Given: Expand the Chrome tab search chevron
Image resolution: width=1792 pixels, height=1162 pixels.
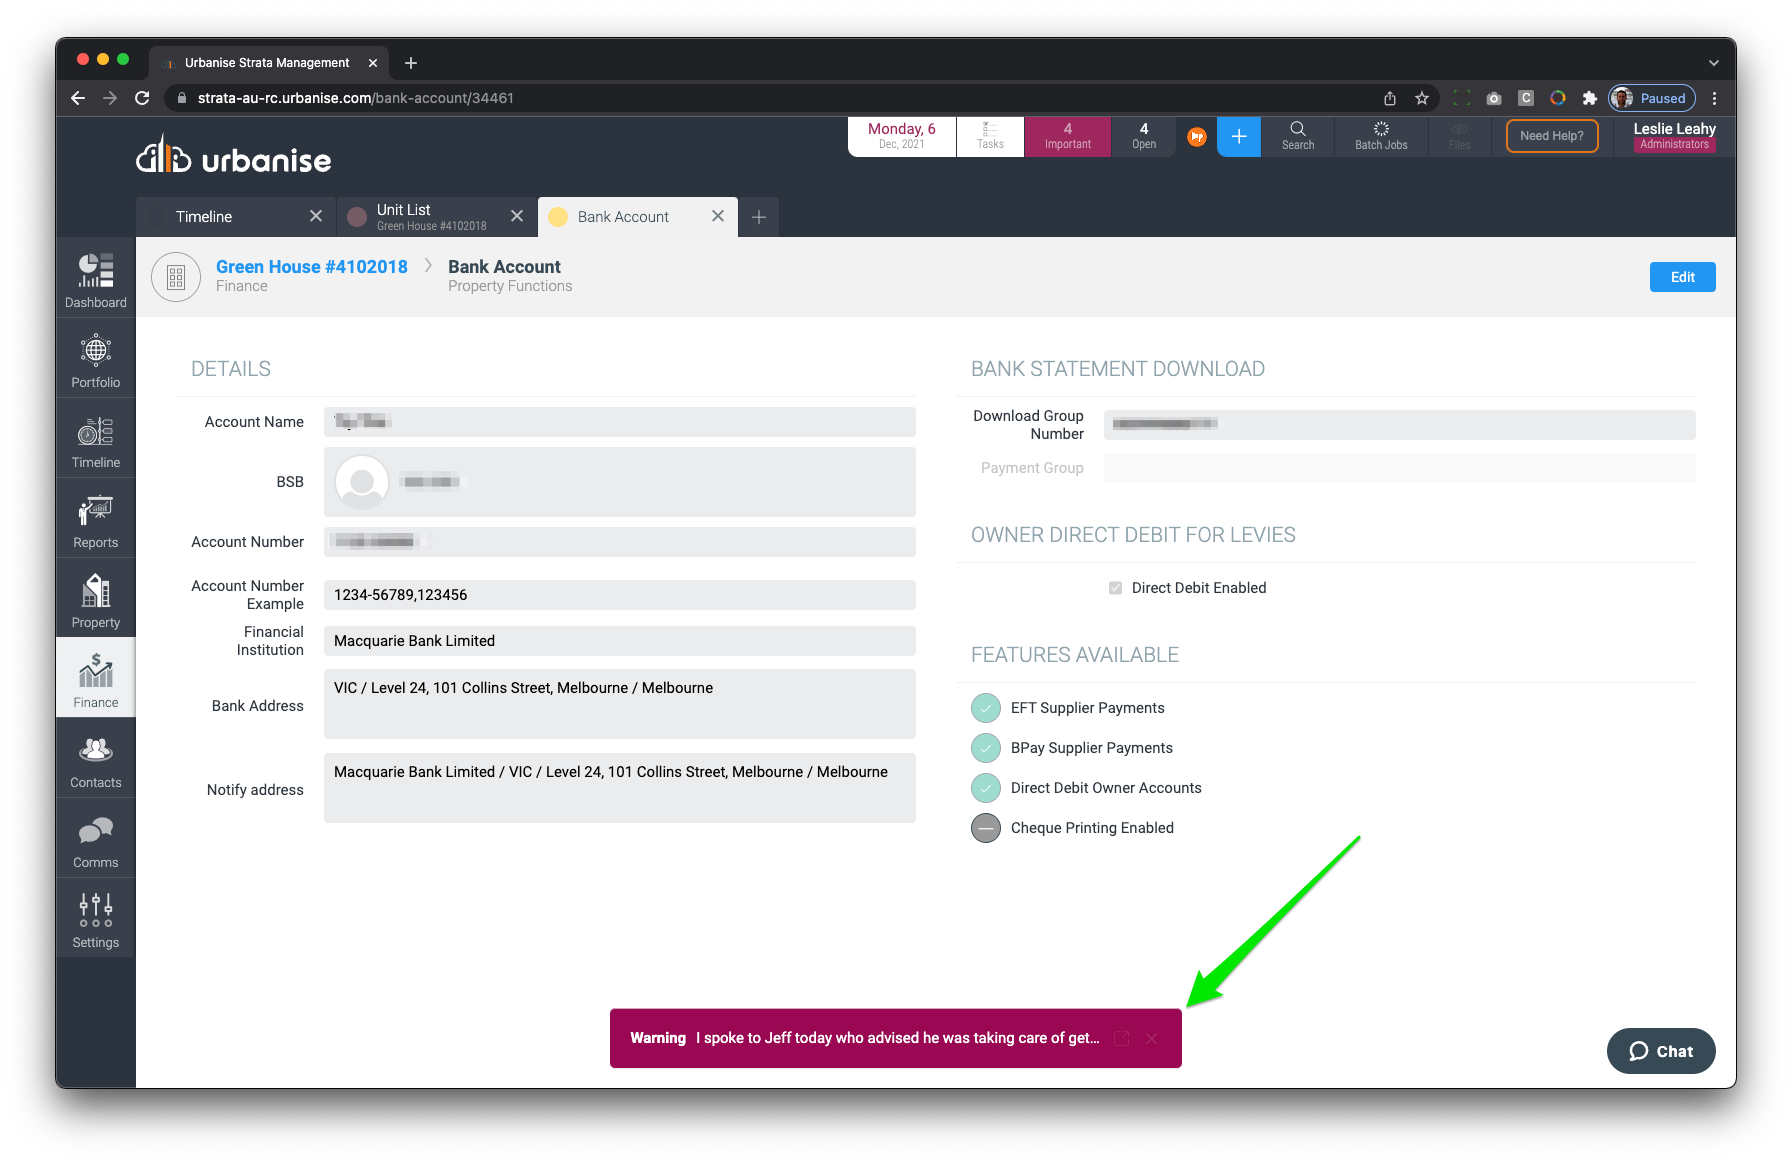Looking at the screenshot, I should pyautogui.click(x=1713, y=63).
